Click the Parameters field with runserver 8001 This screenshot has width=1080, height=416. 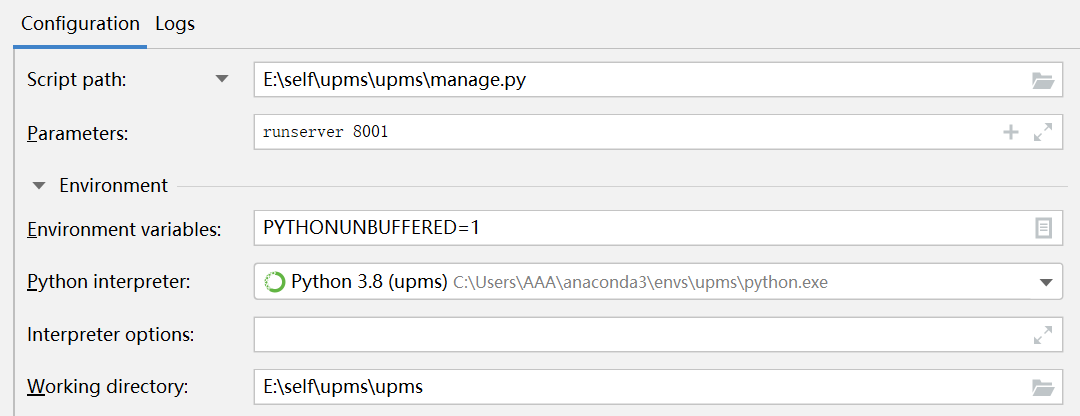pos(620,132)
